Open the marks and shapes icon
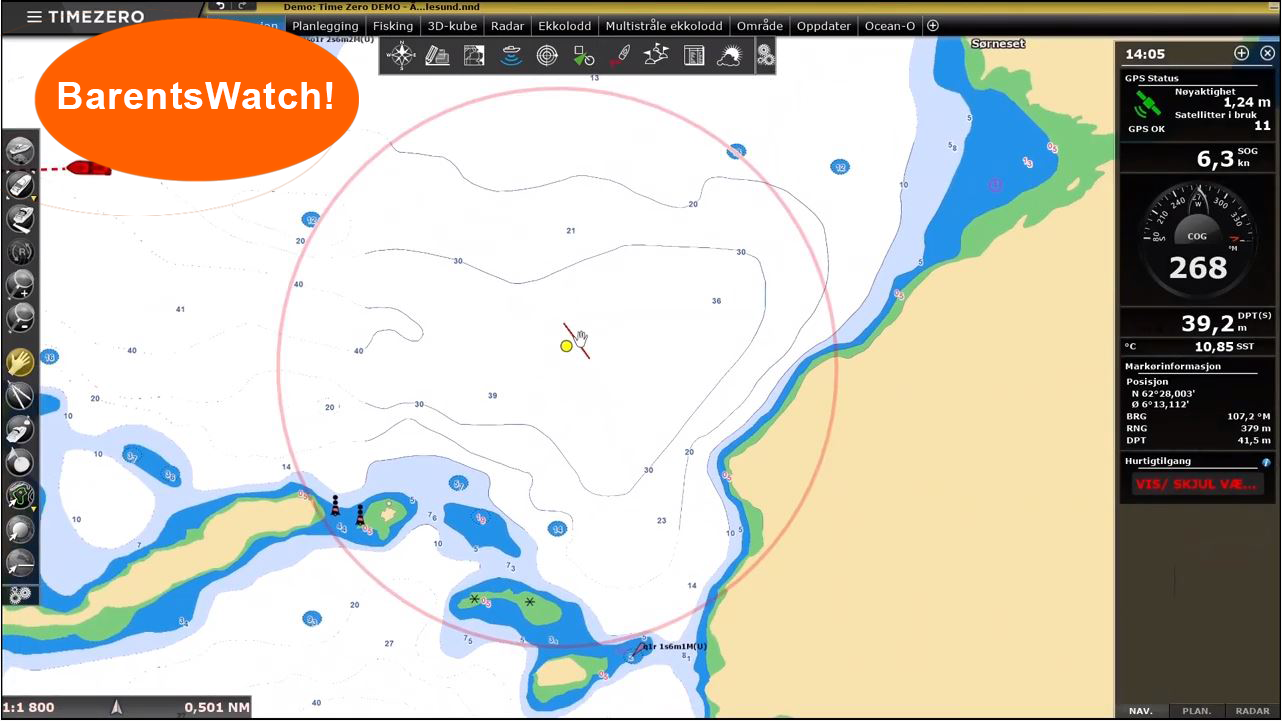 point(584,56)
